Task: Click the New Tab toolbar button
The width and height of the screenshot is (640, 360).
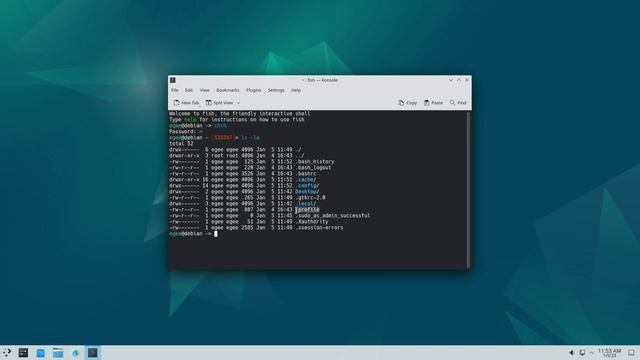Action: 186,103
